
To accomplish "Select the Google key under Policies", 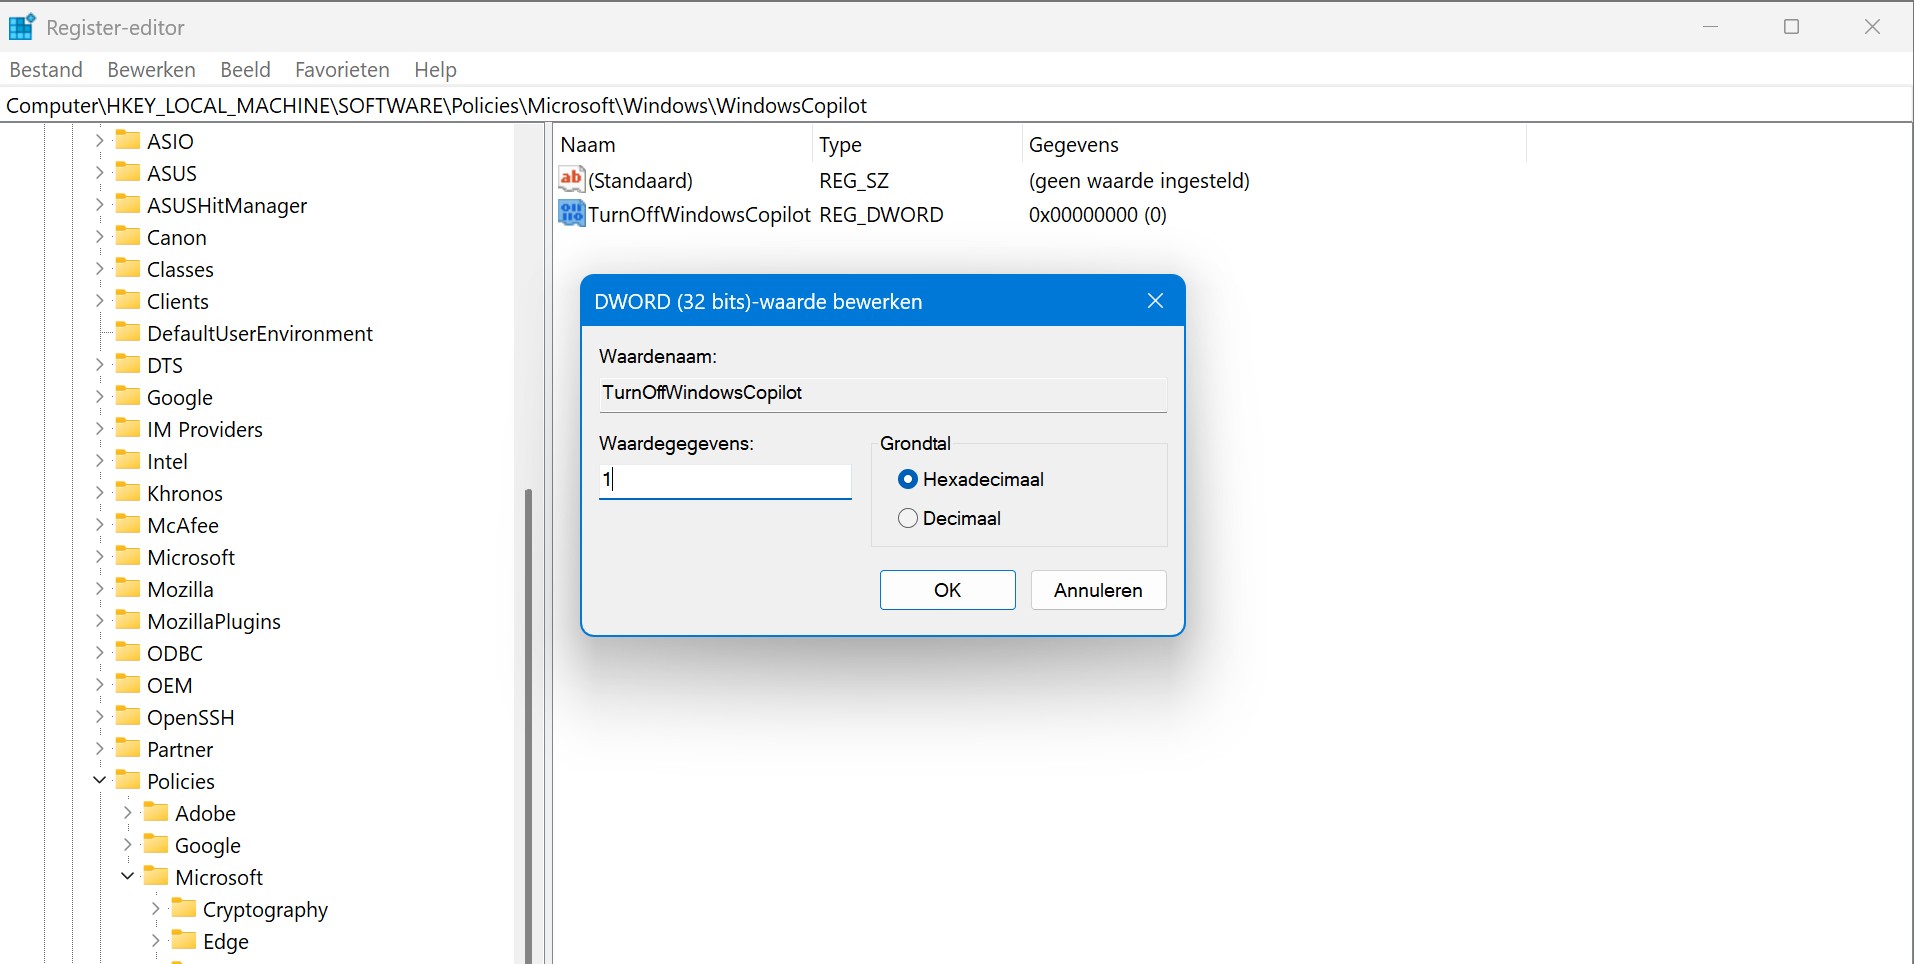I will click(207, 845).
